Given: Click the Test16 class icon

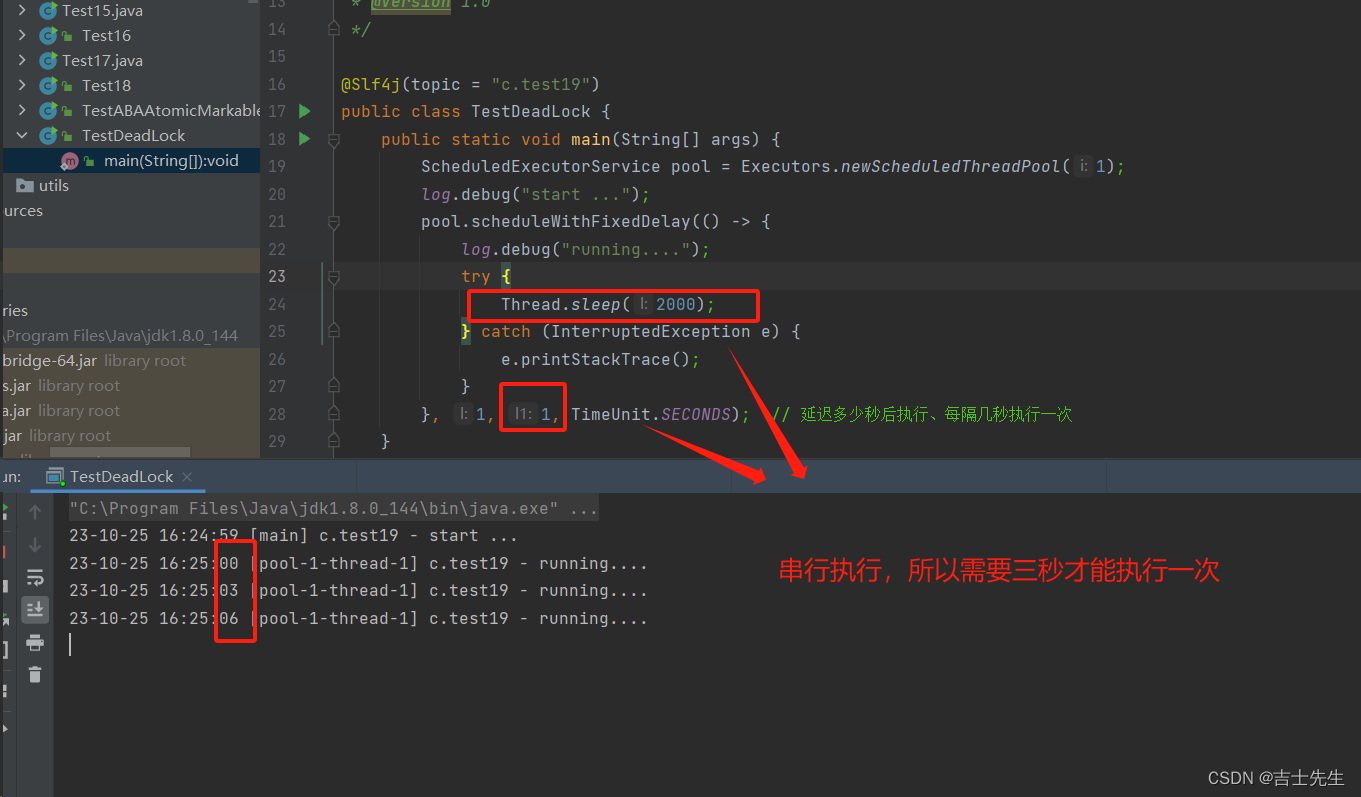Looking at the screenshot, I should [48, 36].
